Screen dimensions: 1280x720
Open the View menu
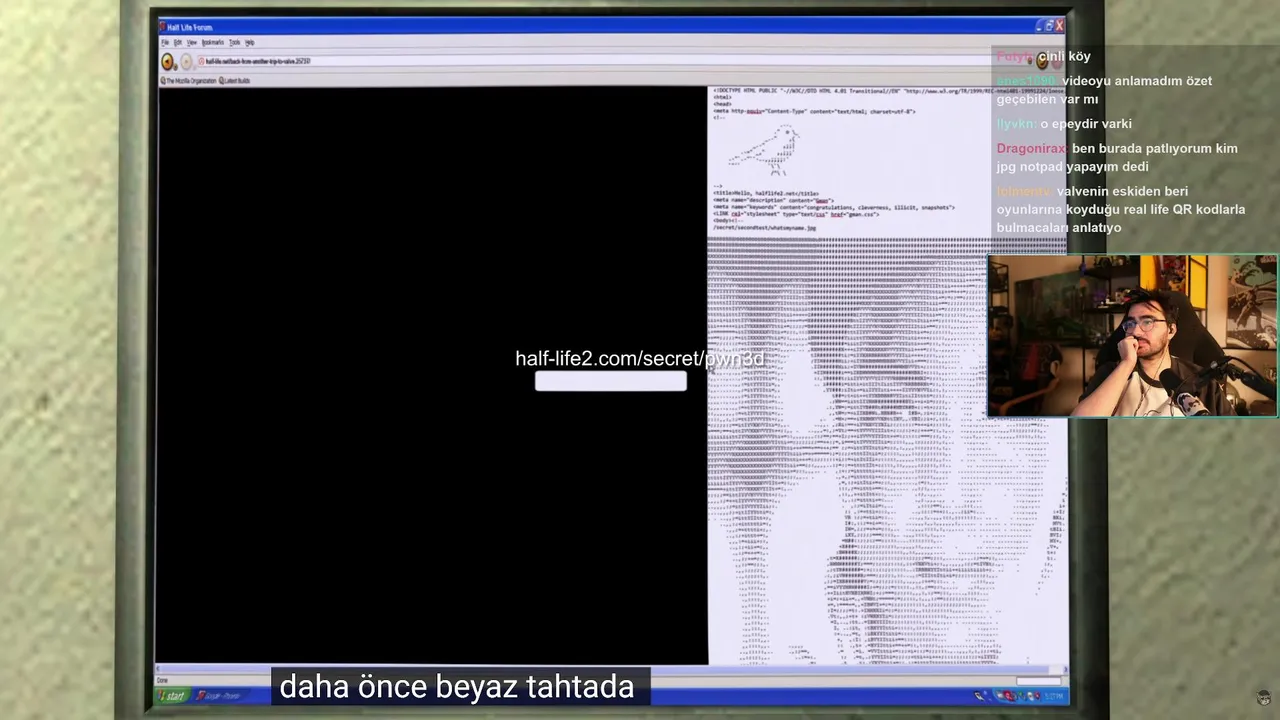point(192,43)
